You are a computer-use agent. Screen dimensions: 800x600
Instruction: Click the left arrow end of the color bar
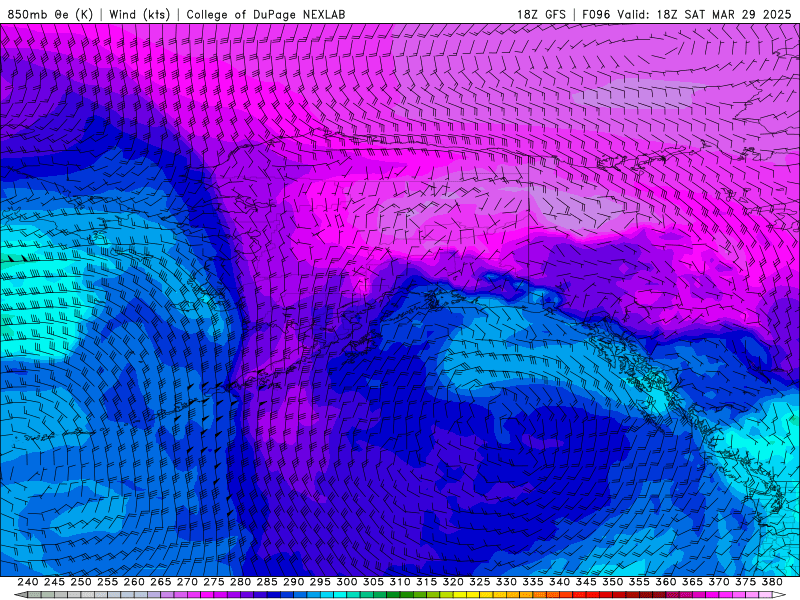click(x=20, y=595)
